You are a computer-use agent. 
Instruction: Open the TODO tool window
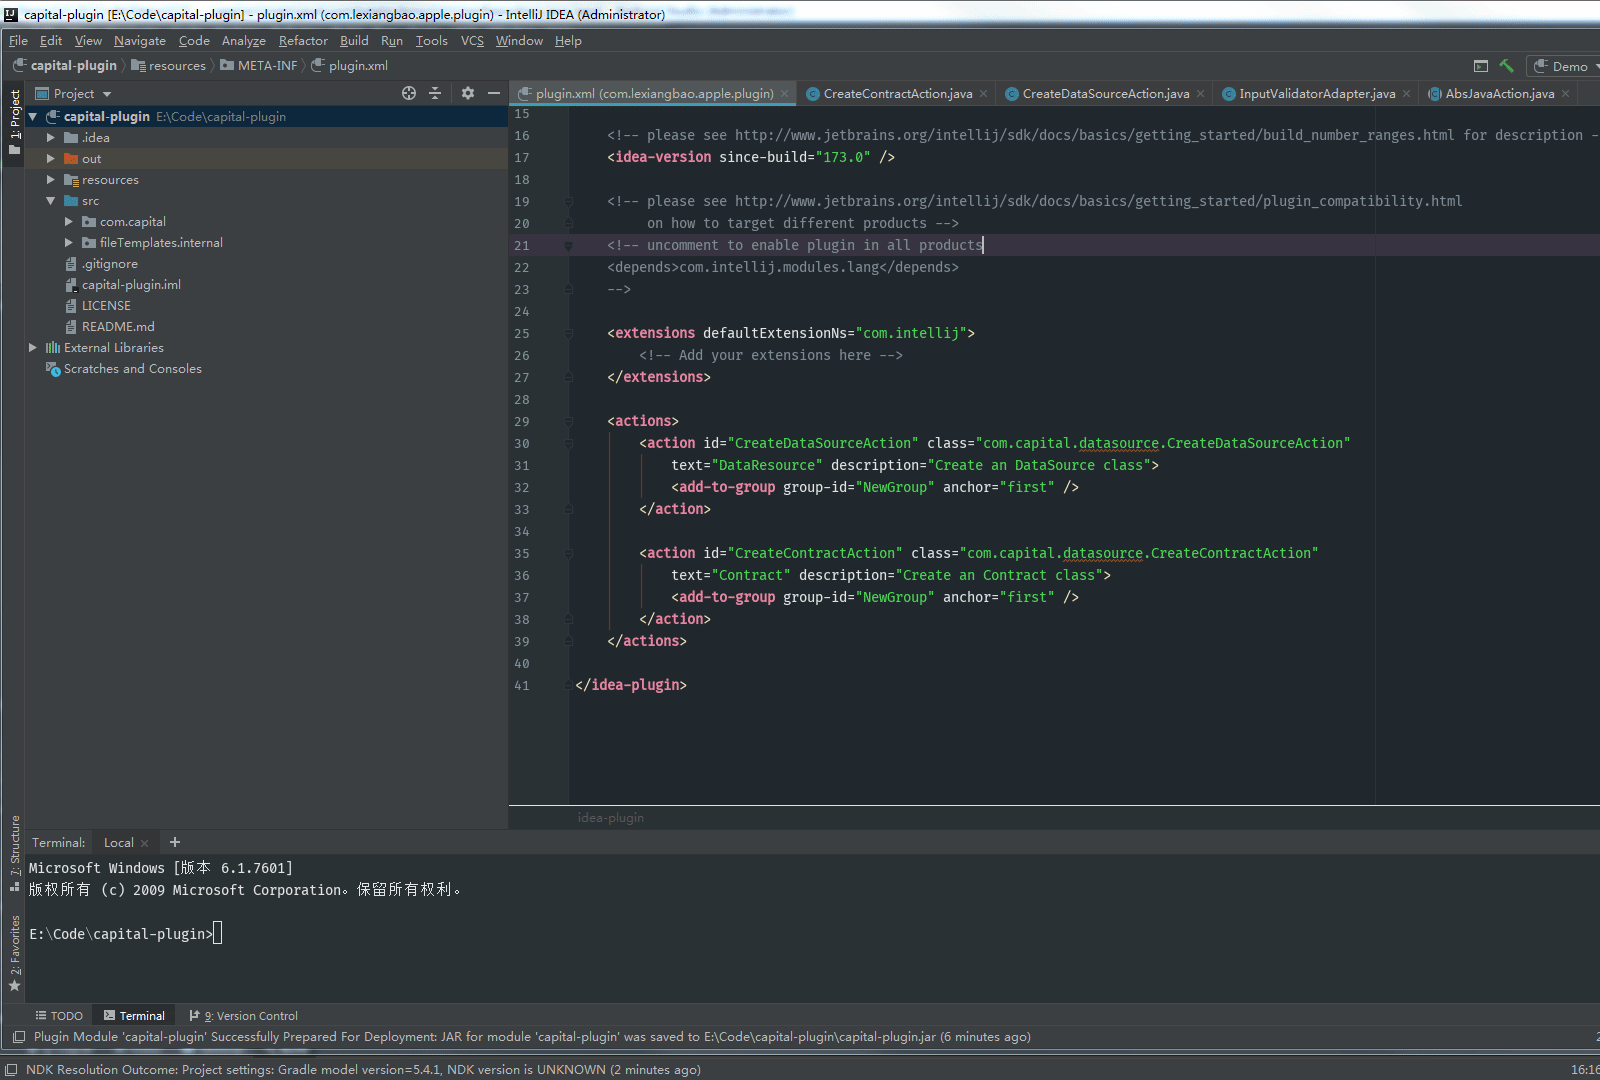point(59,1016)
